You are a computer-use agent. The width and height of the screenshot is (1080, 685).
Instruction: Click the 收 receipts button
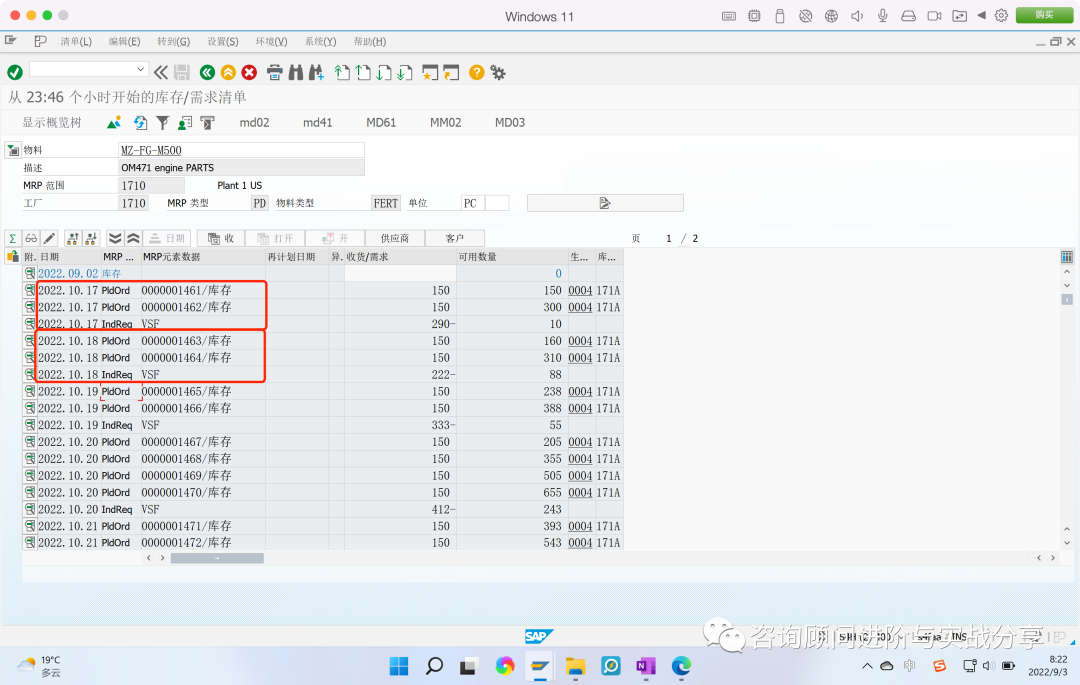pos(222,238)
